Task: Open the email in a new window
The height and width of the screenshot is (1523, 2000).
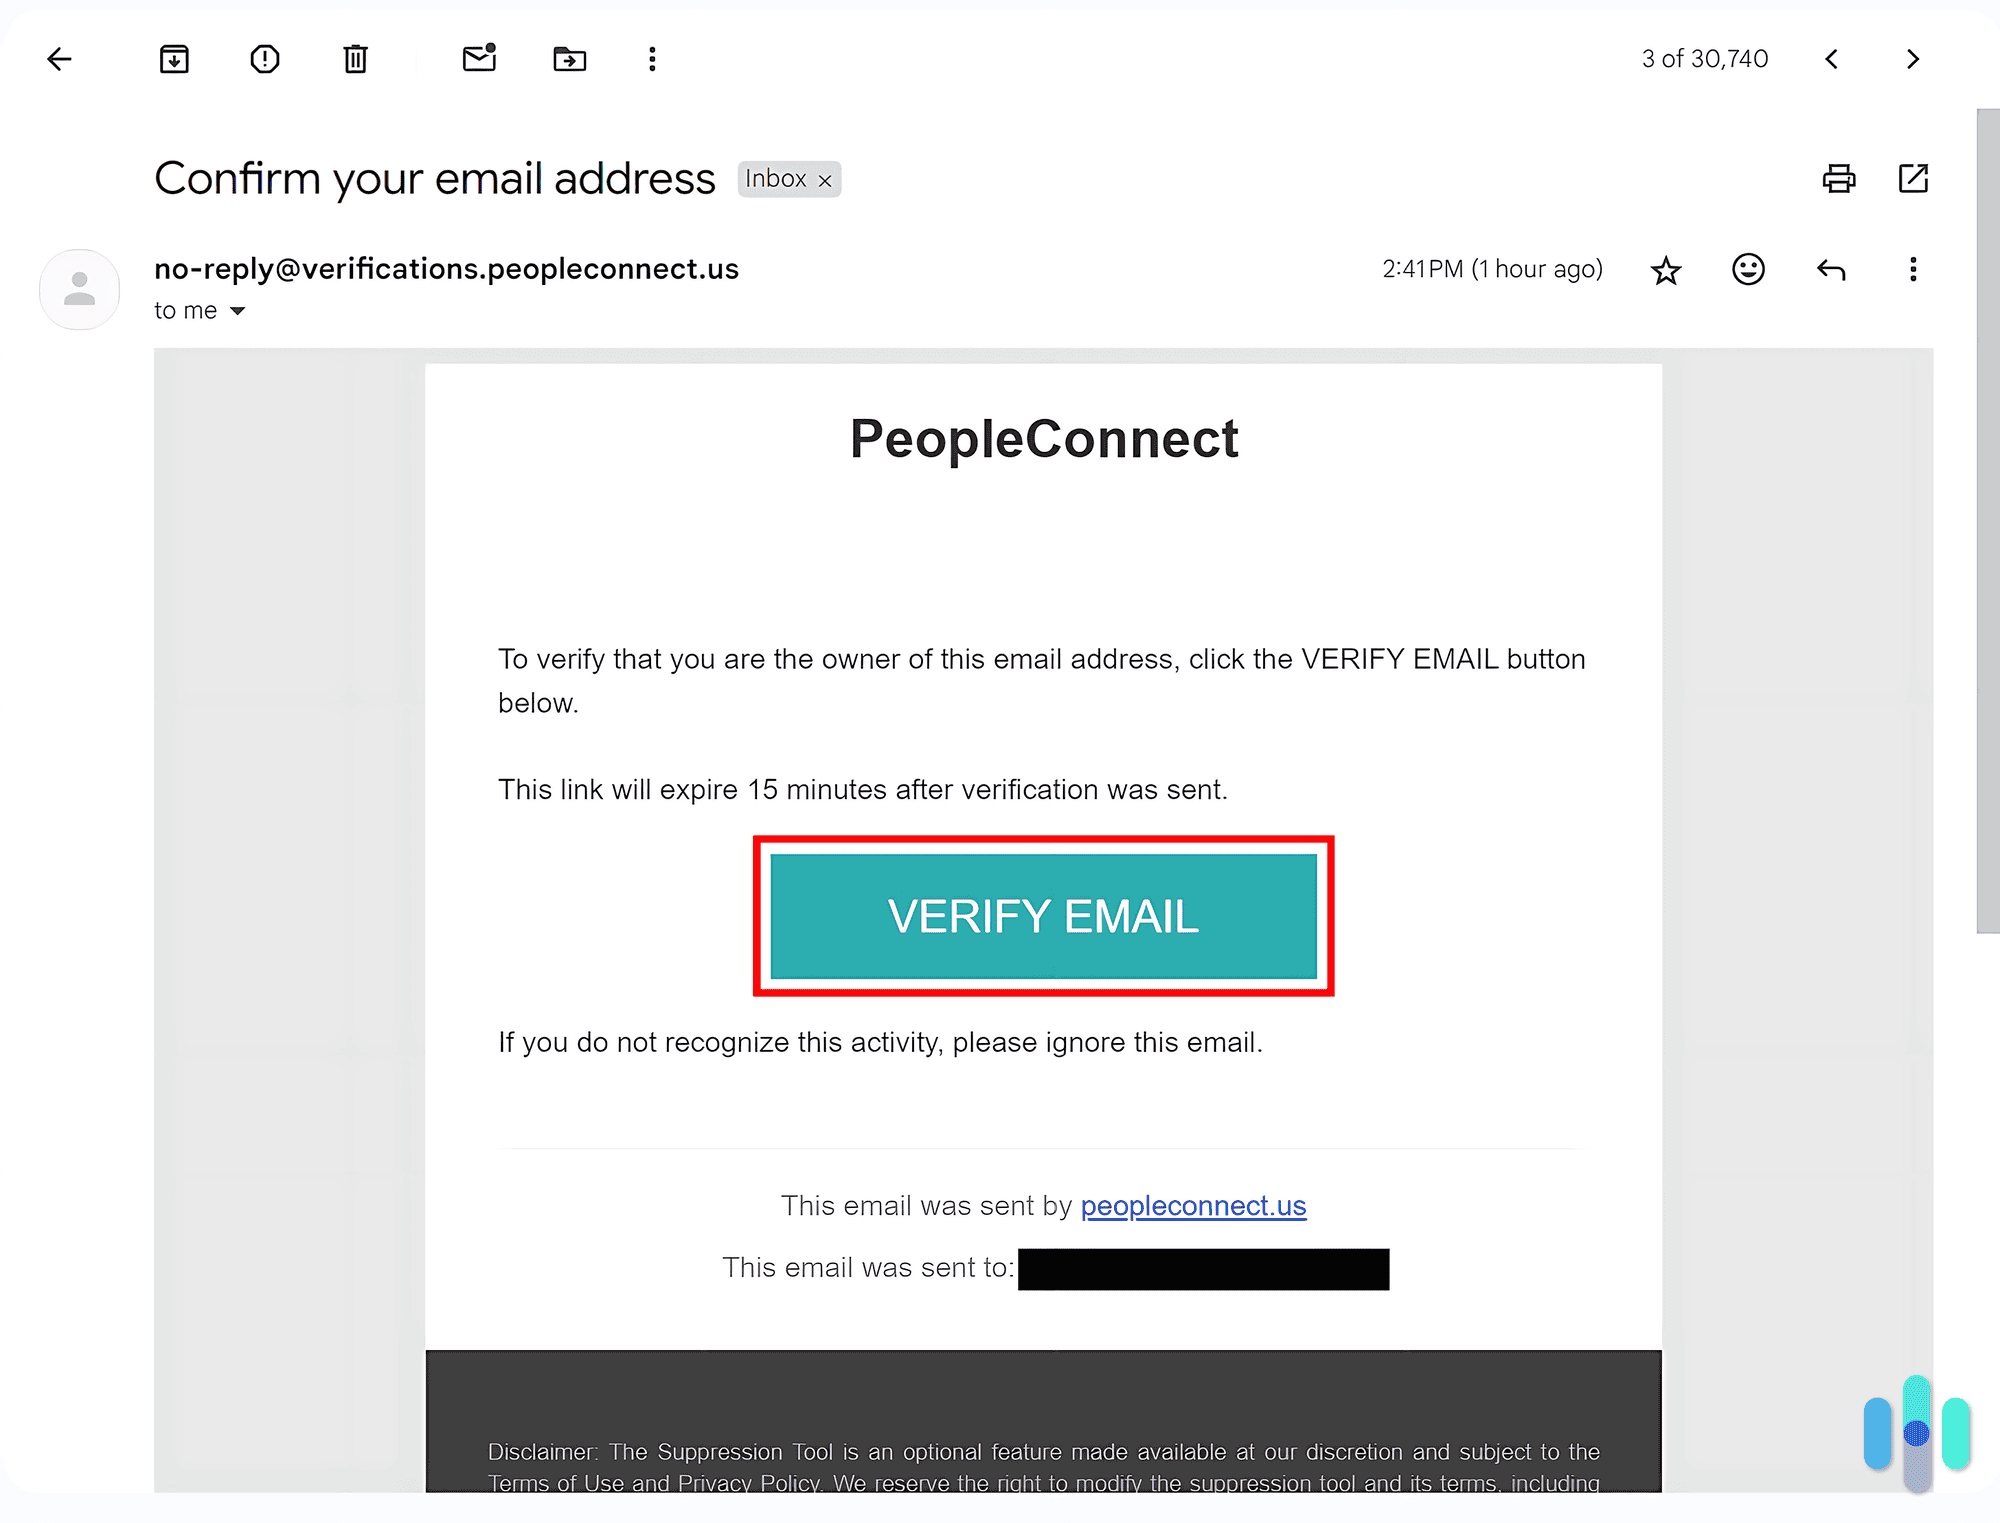Action: 1913,178
